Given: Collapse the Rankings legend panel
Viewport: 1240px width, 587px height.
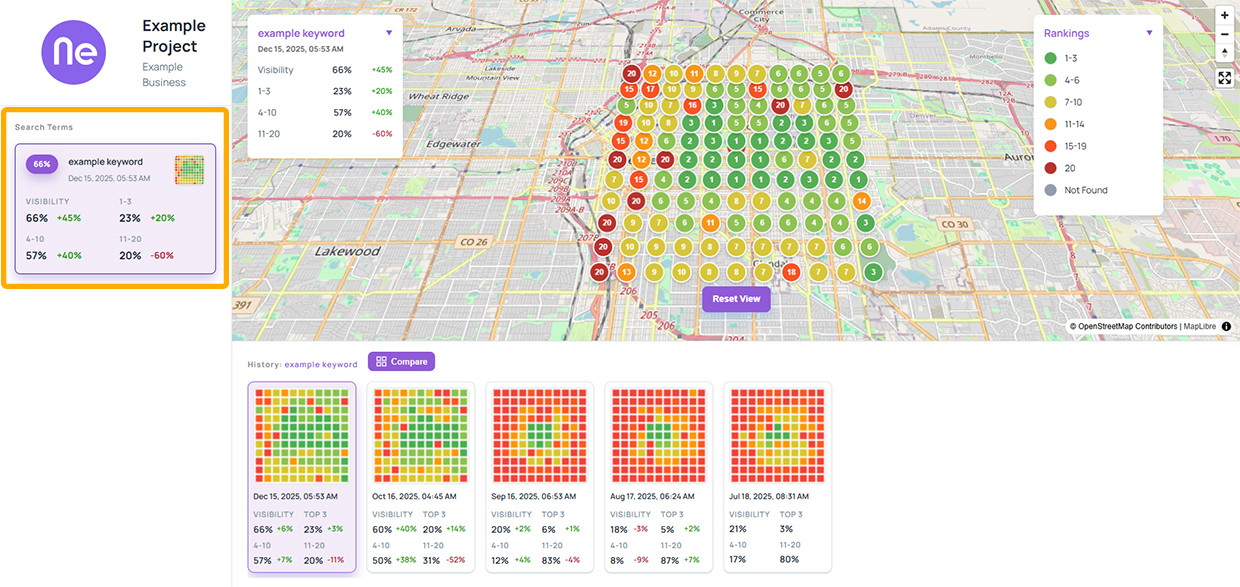Looking at the screenshot, I should click(1149, 33).
